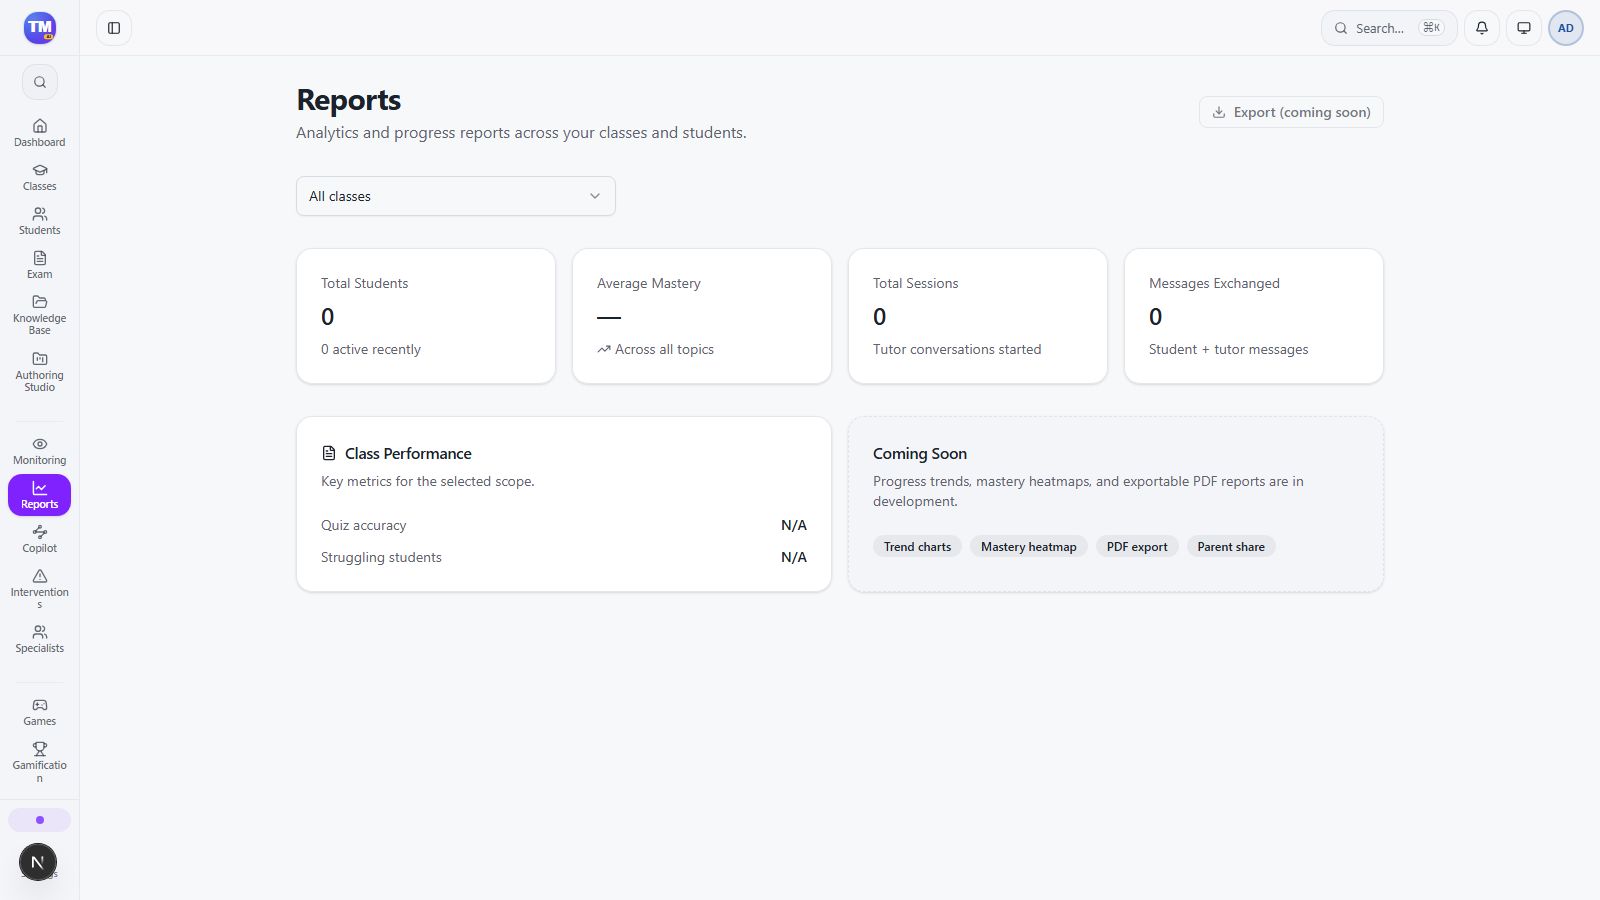Open Games in the sidebar
This screenshot has height=900, width=1600.
tap(40, 712)
